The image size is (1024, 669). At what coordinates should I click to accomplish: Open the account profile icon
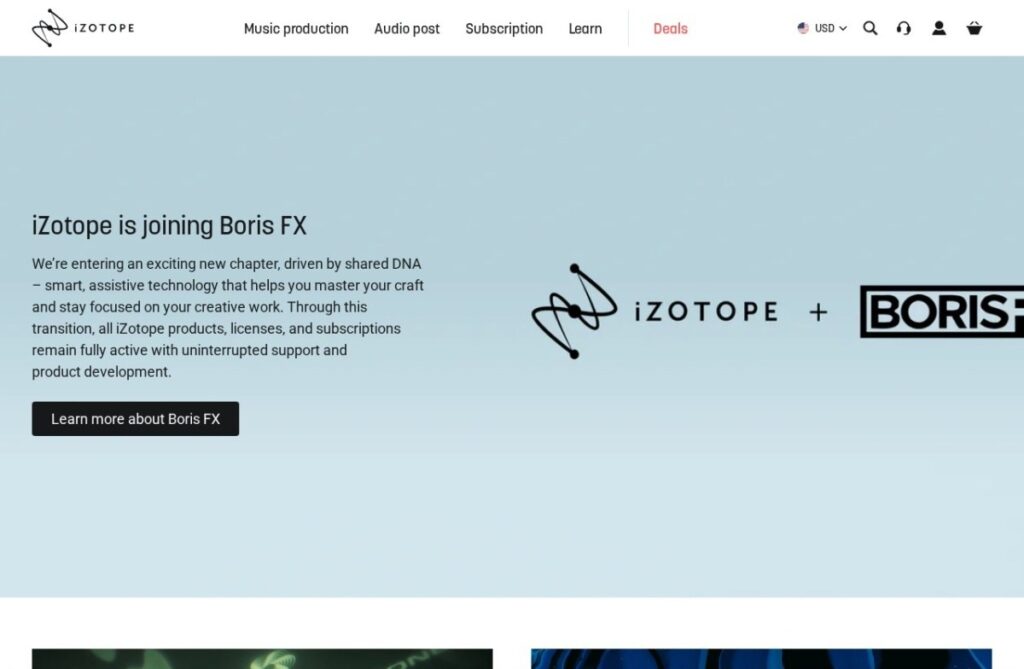click(939, 28)
